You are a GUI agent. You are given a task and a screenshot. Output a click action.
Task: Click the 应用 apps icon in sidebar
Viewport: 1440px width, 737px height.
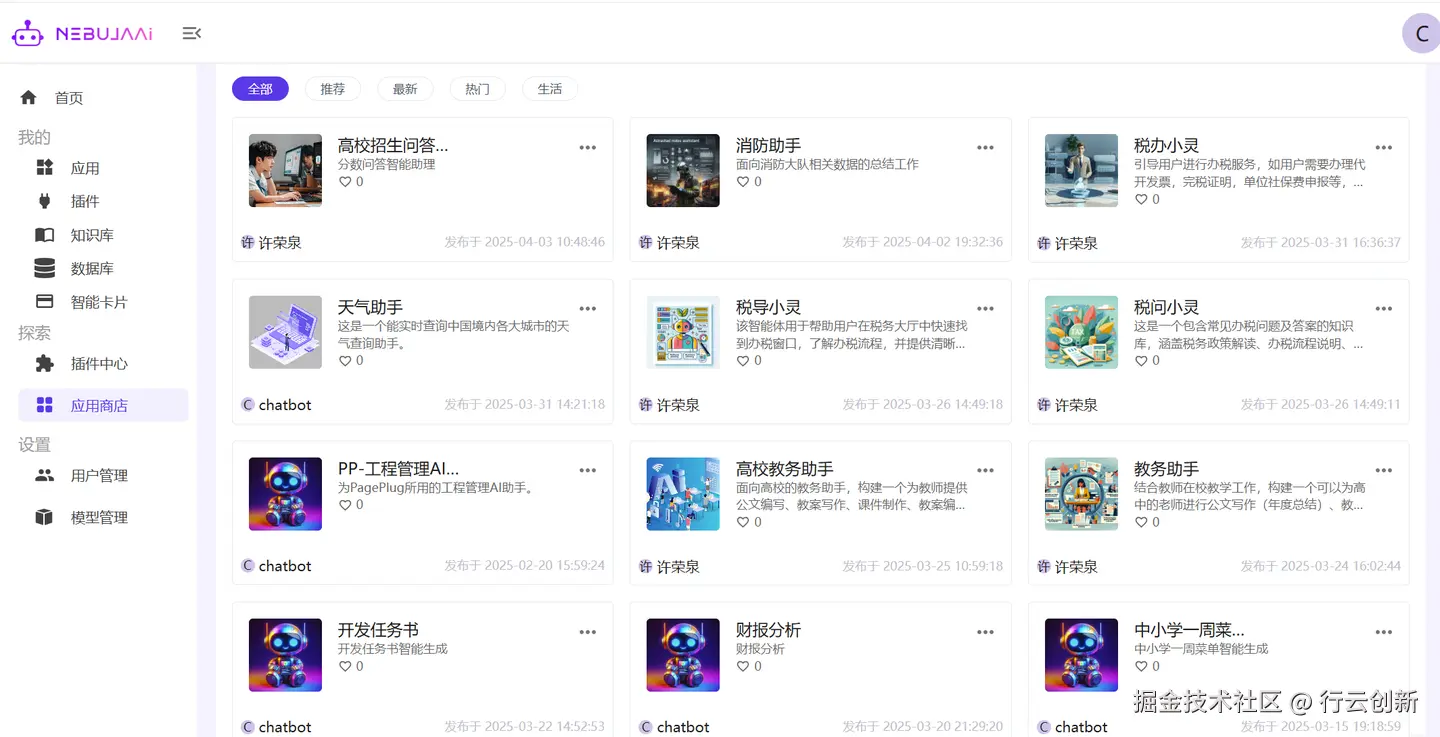(x=44, y=167)
